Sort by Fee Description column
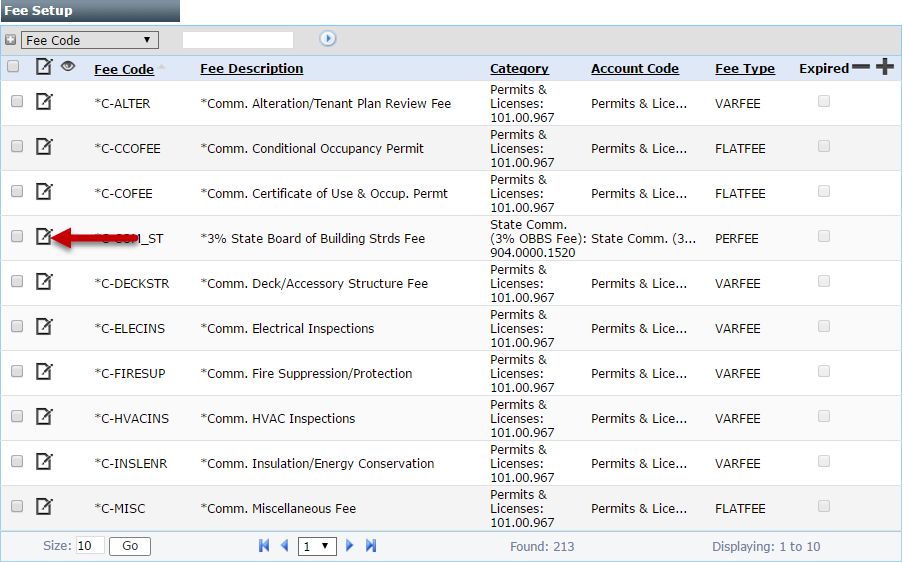 pos(251,68)
